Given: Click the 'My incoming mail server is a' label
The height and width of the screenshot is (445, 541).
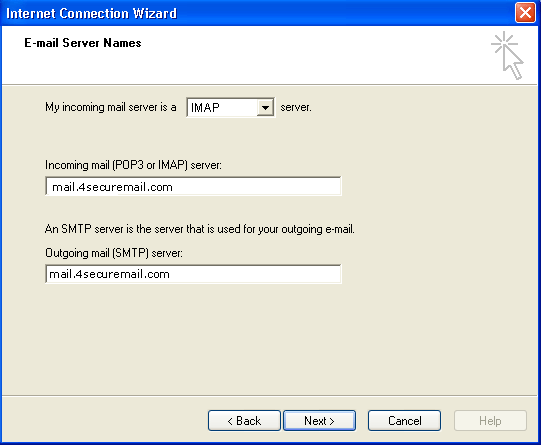Looking at the screenshot, I should tap(111, 107).
